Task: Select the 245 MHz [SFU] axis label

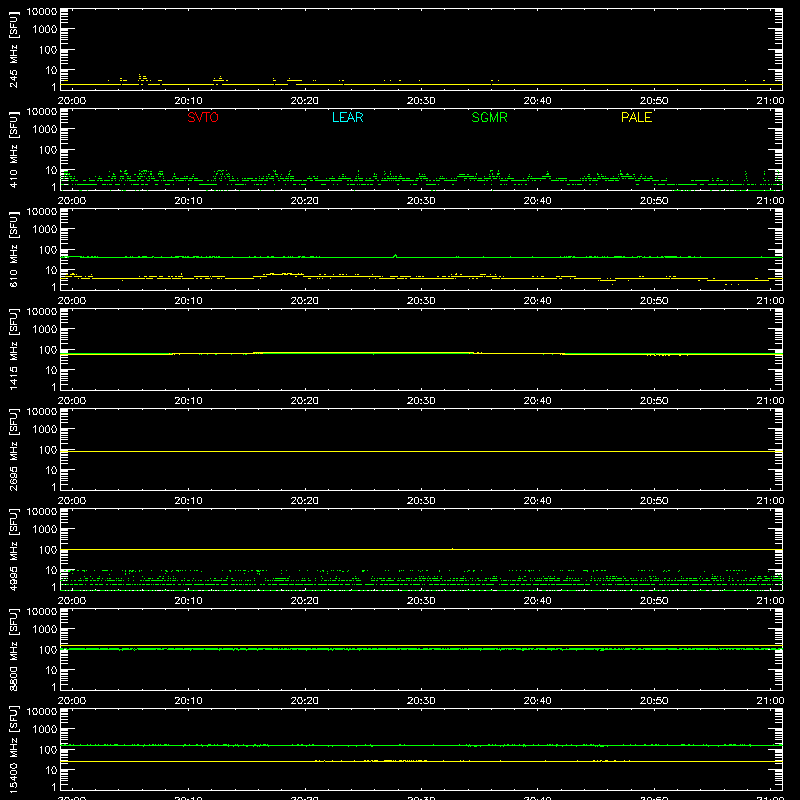Action: pos(13,49)
